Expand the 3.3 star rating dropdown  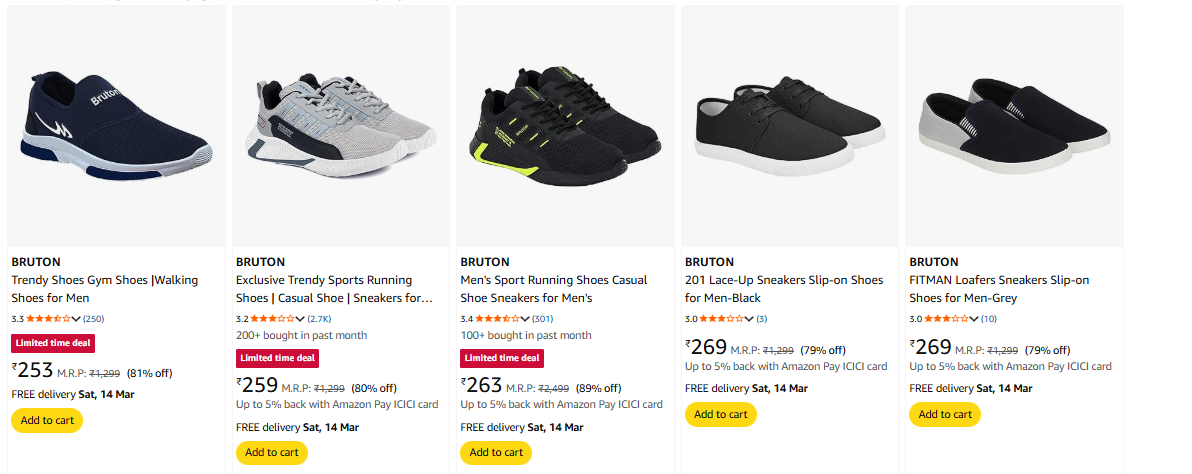77,319
